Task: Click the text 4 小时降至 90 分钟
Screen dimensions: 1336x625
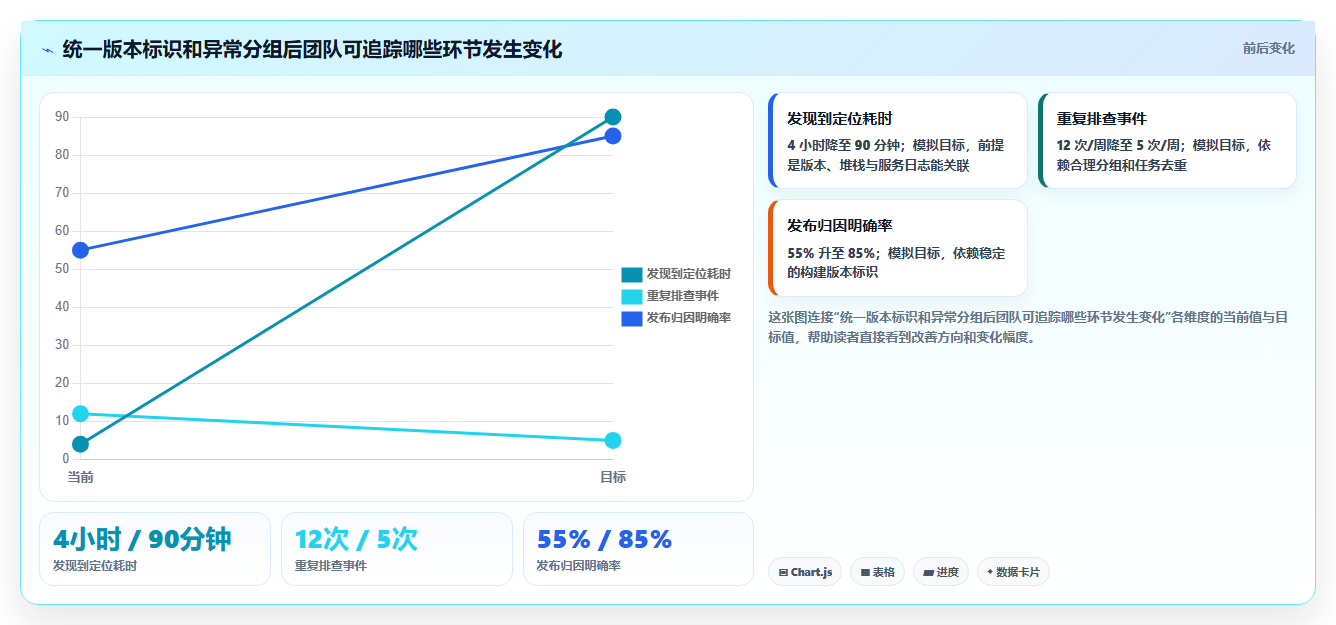Action: click(846, 145)
